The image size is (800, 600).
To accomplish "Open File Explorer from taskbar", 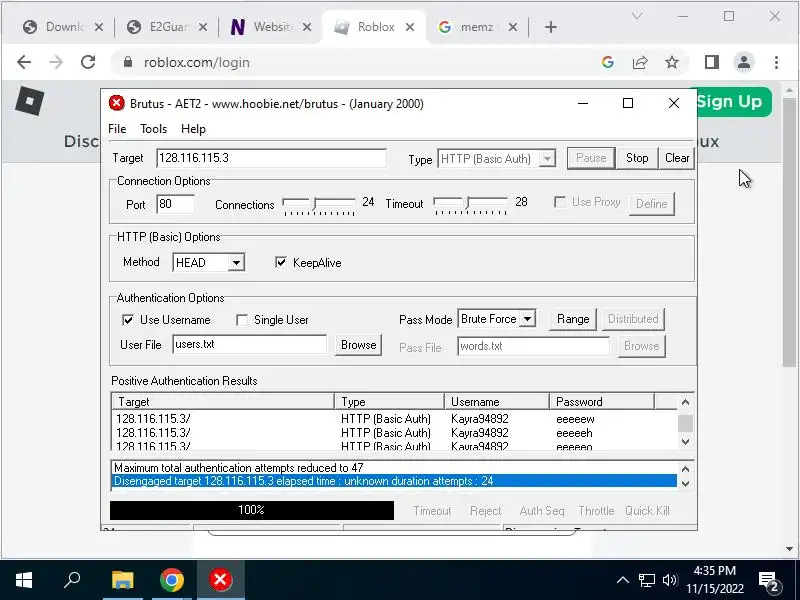I will tap(122, 580).
